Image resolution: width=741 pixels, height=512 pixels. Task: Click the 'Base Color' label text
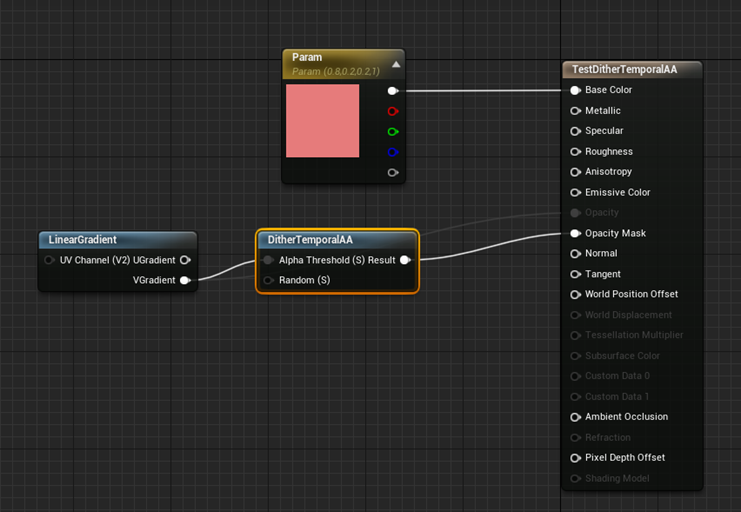click(x=608, y=90)
